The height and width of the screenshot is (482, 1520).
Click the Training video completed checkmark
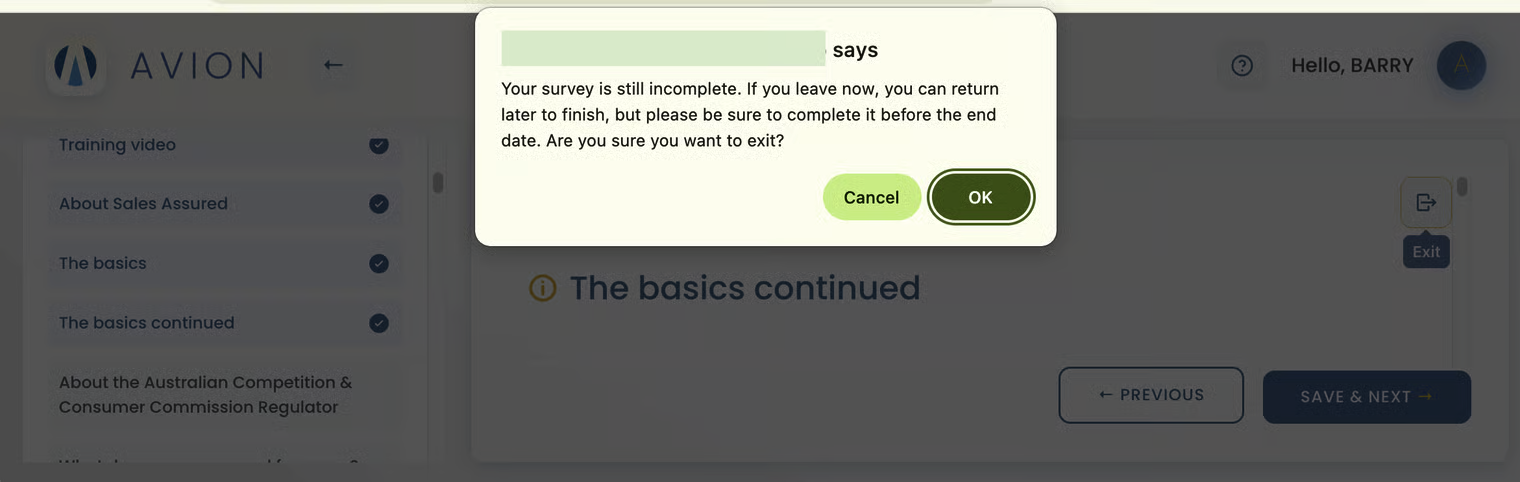click(x=379, y=145)
